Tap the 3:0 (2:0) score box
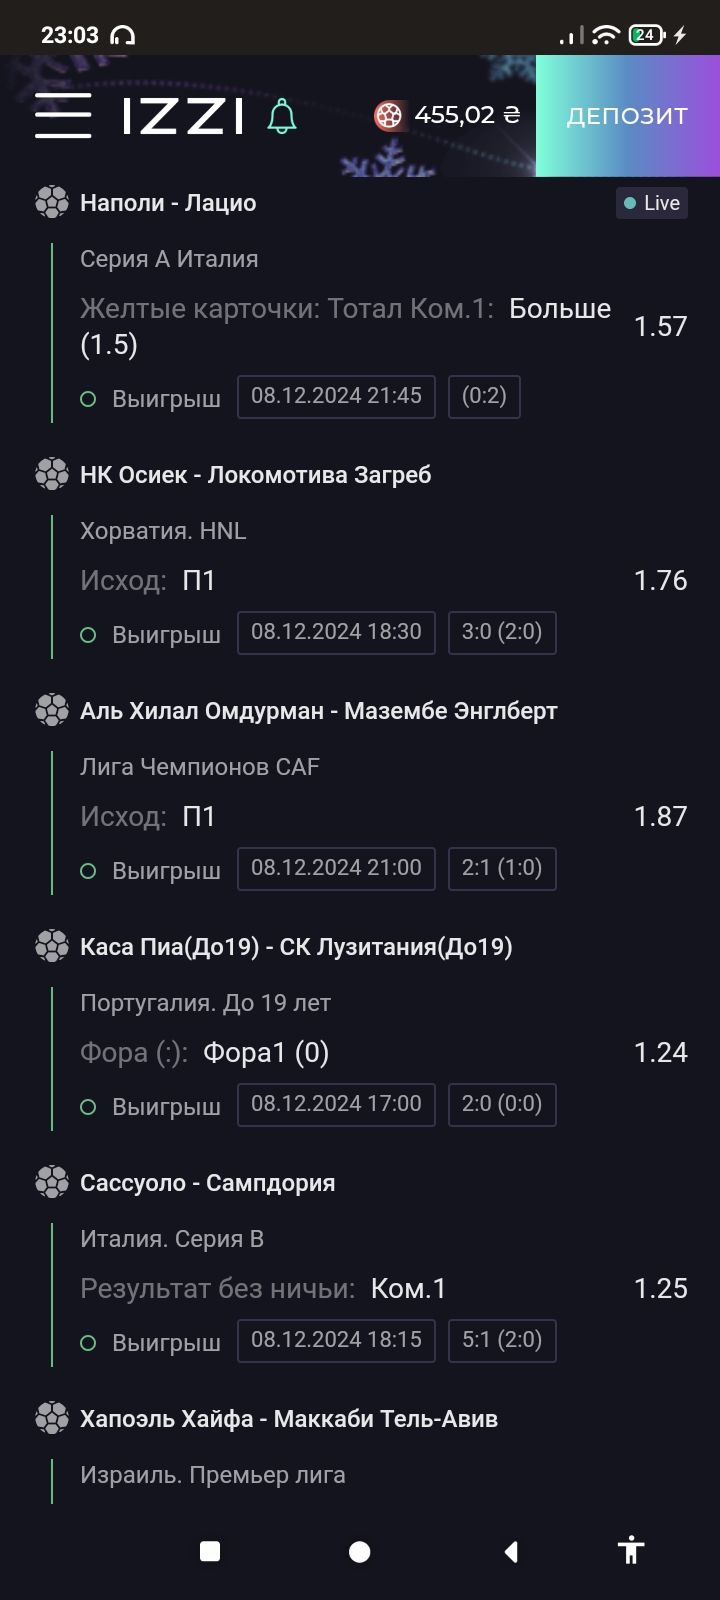Screen dimensions: 720x1600 [501, 632]
